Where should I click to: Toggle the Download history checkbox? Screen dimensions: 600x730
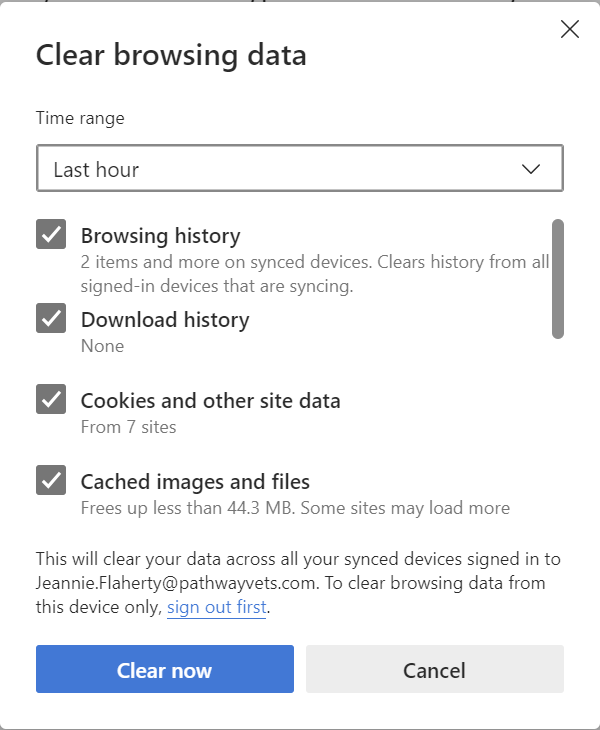[51, 318]
